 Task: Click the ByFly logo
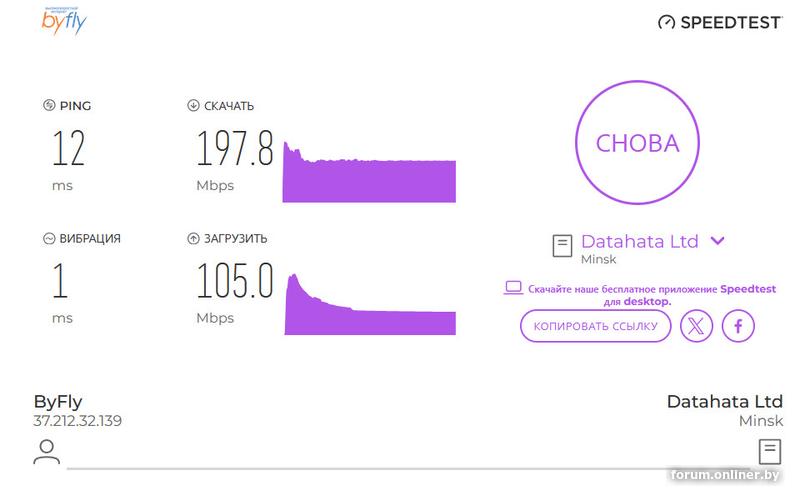click(64, 21)
